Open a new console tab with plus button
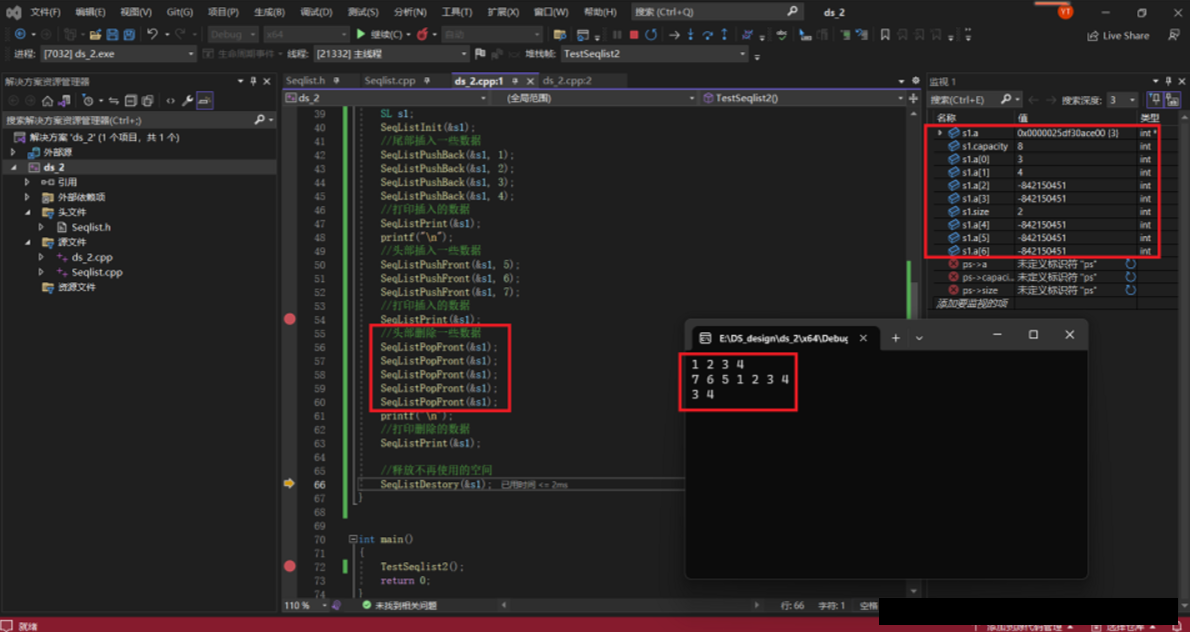The width and height of the screenshot is (1190, 632). 896,338
